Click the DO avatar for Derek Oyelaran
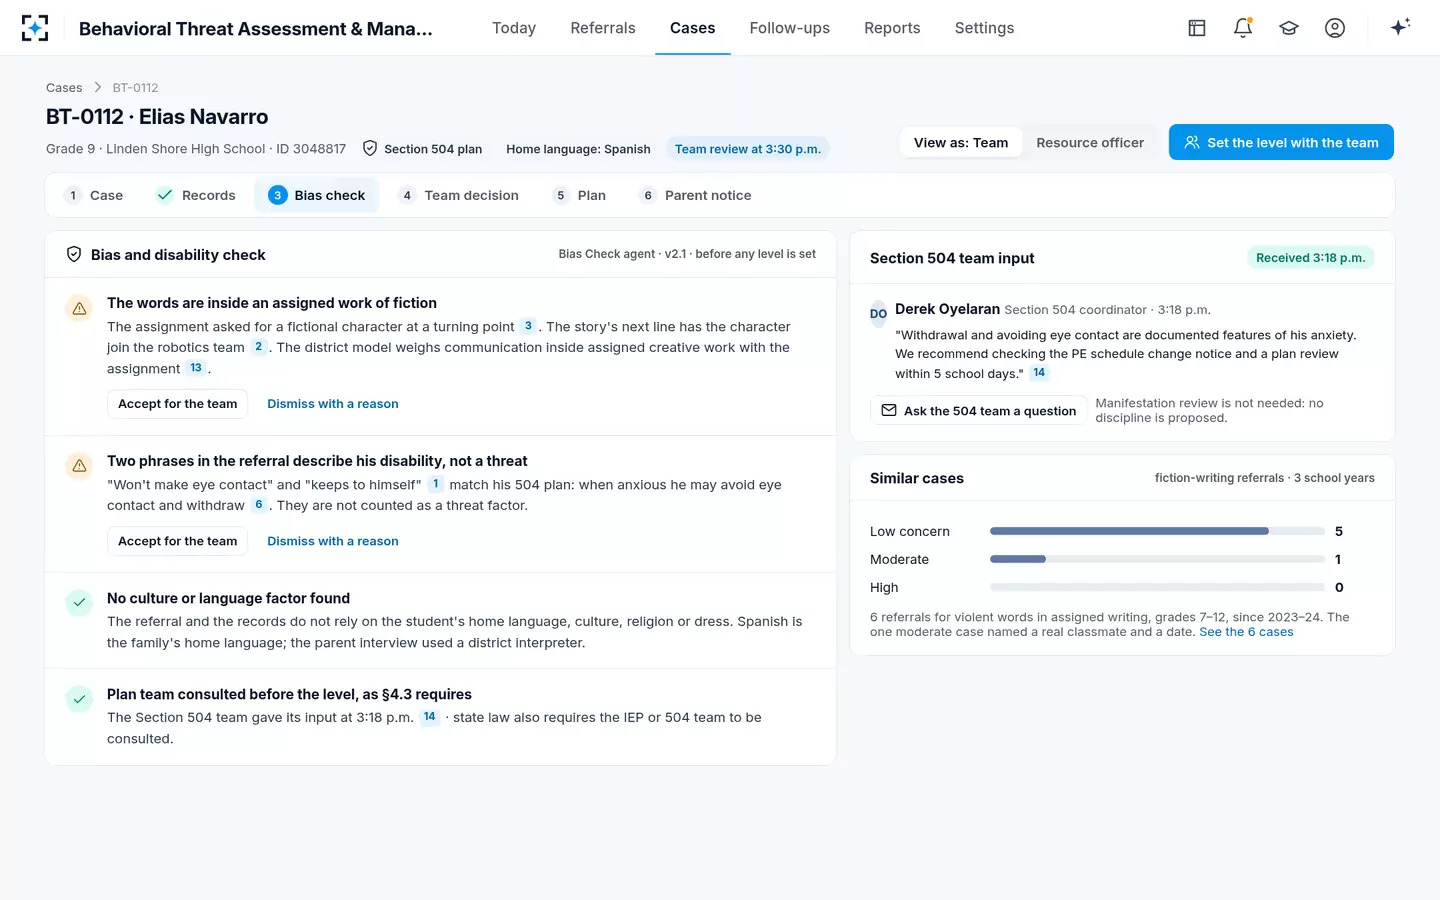This screenshot has height=900, width=1440. pyautogui.click(x=878, y=313)
